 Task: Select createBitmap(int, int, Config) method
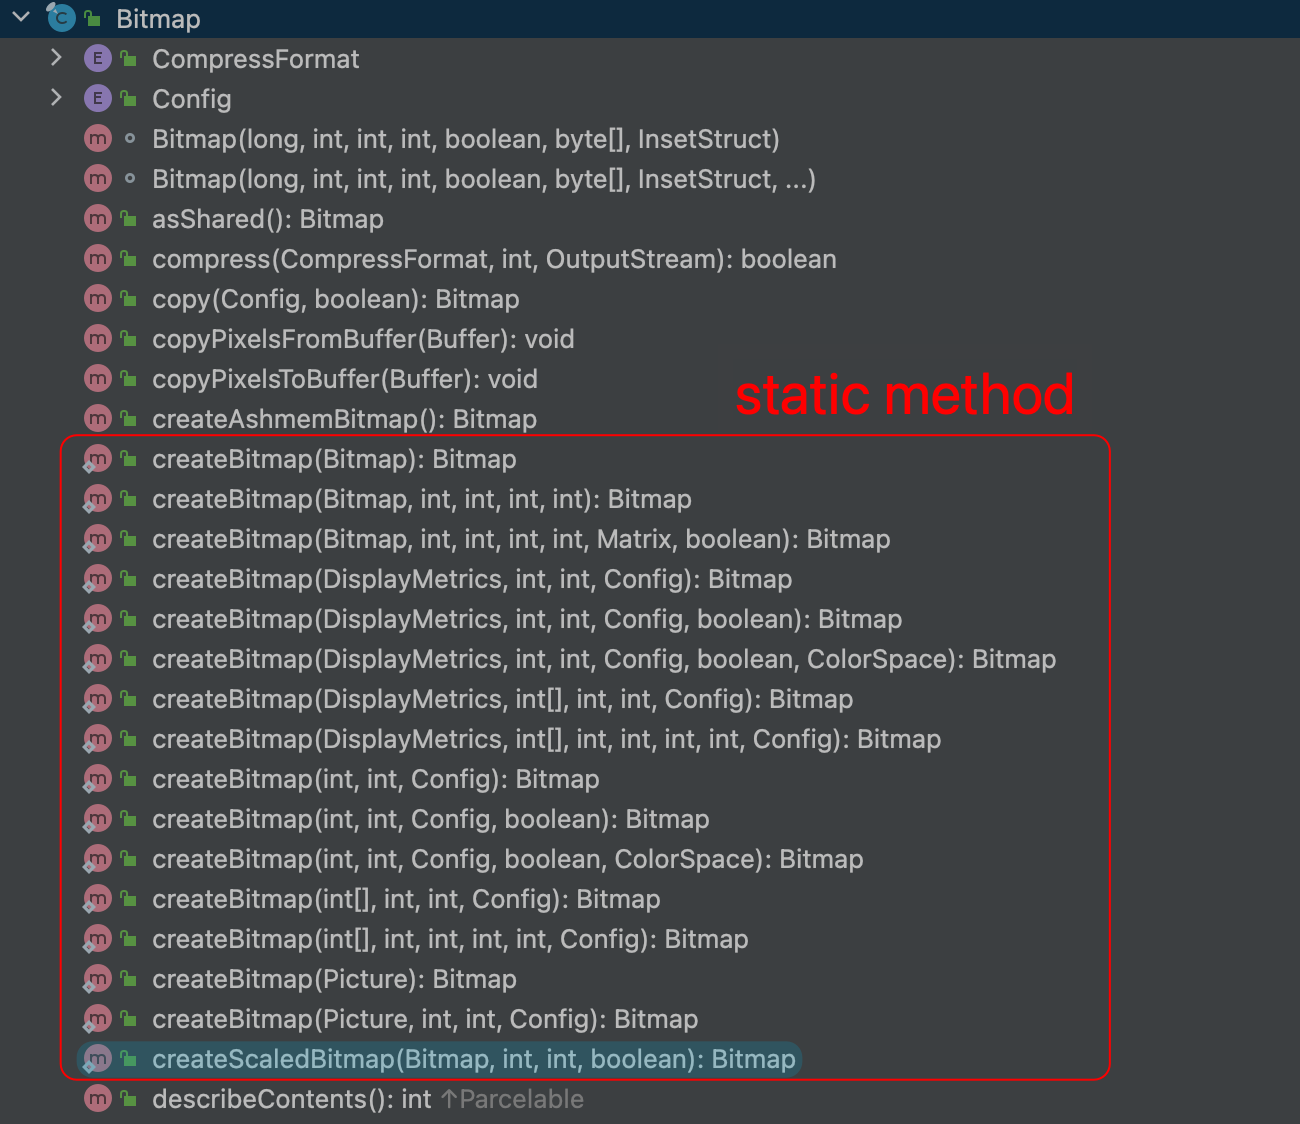pos(375,779)
